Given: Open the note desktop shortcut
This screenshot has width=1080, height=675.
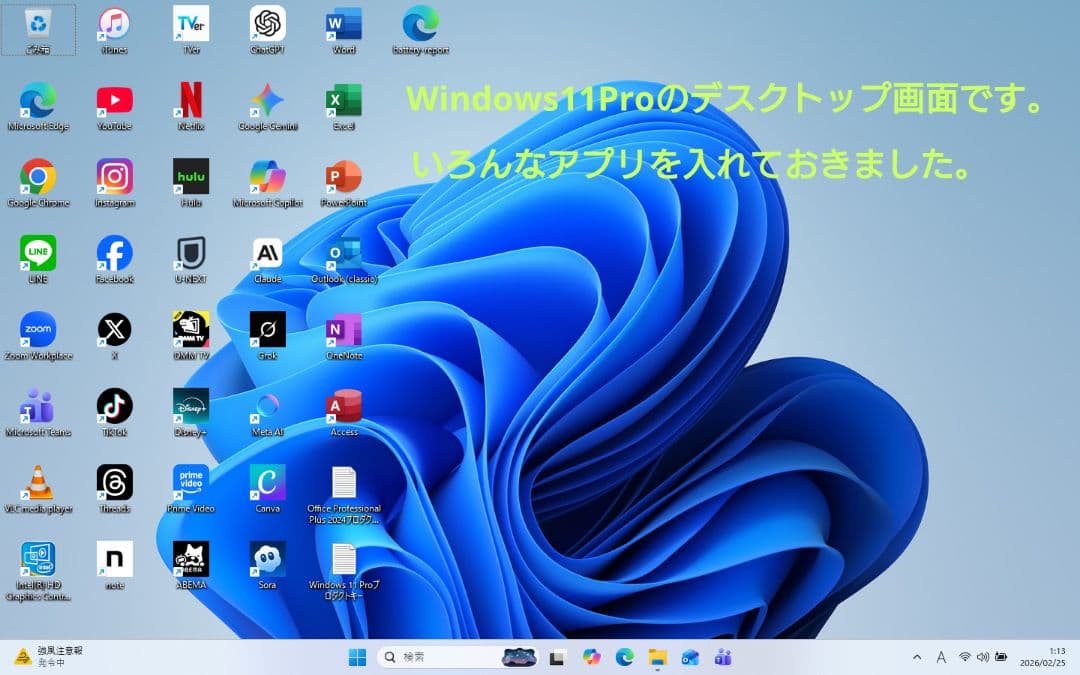Looking at the screenshot, I should coord(114,565).
